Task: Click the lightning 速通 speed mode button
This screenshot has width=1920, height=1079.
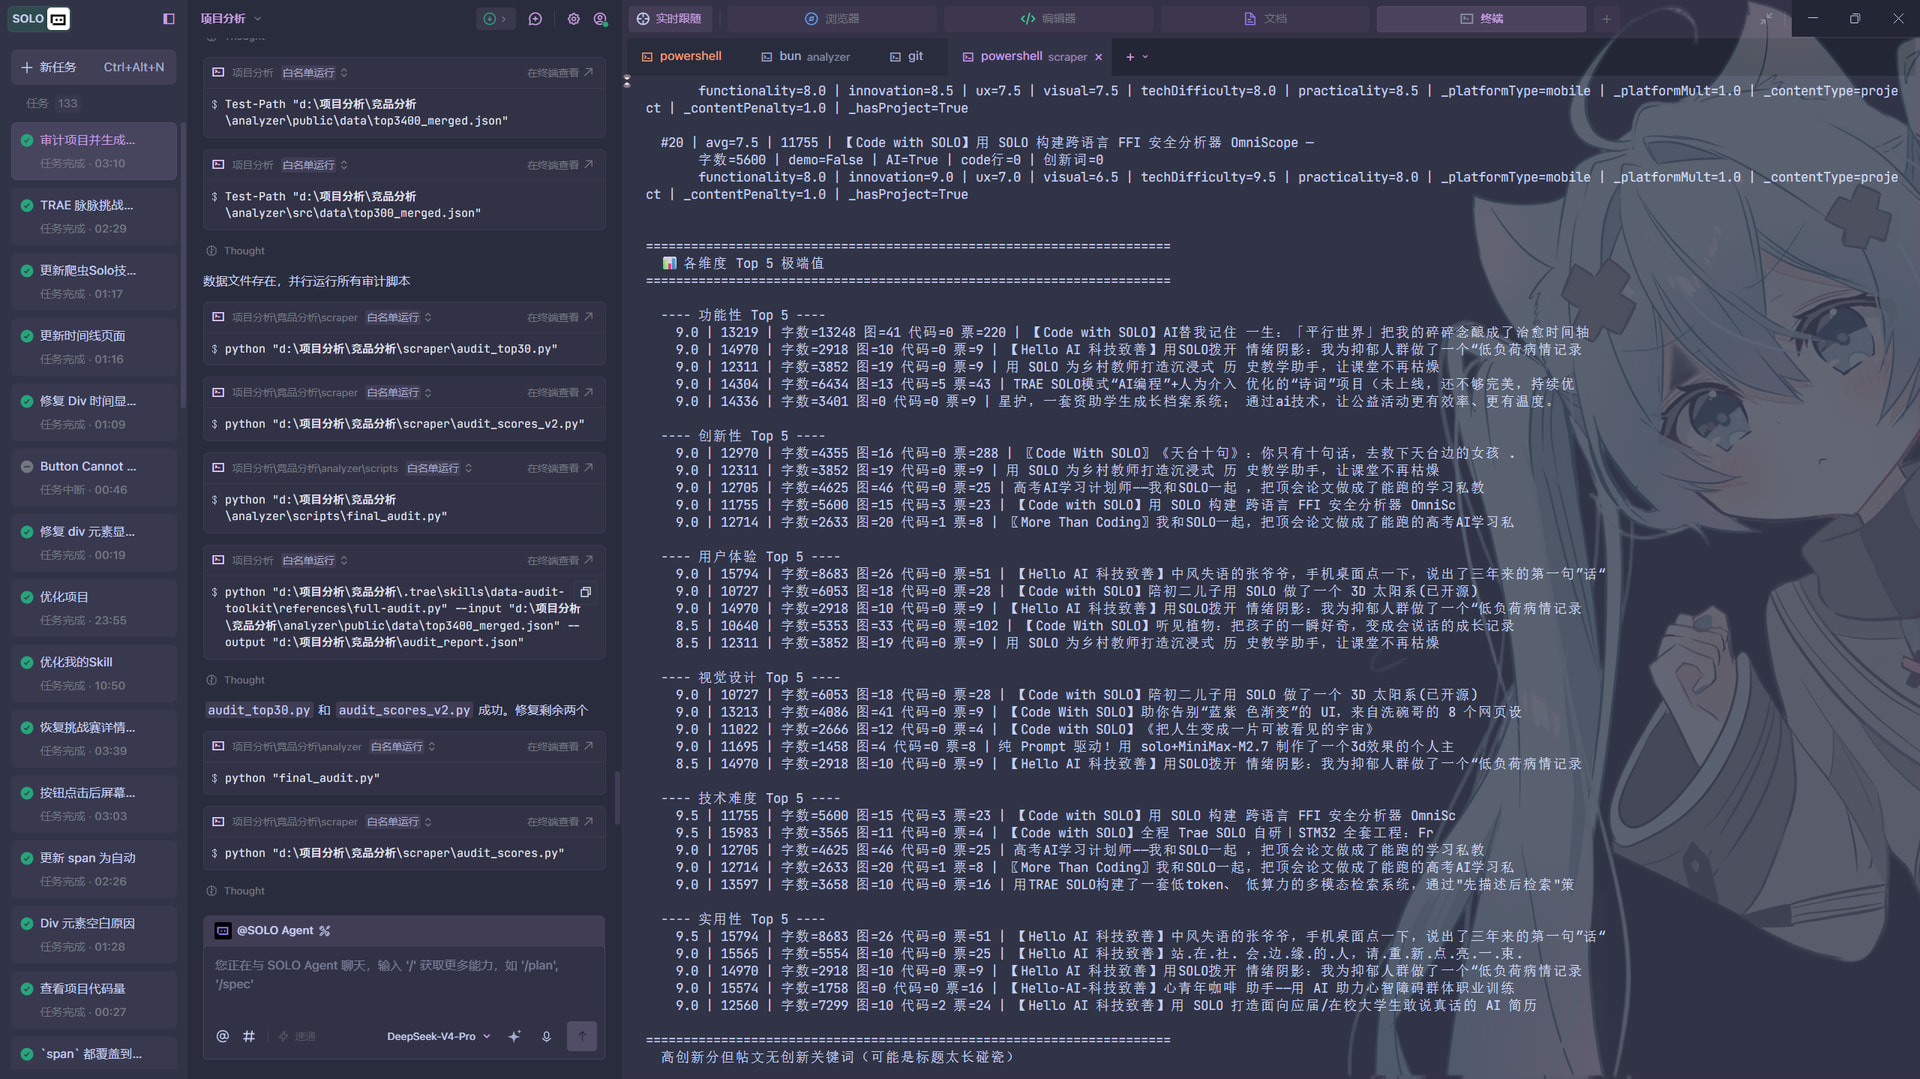Action: coord(297,1036)
